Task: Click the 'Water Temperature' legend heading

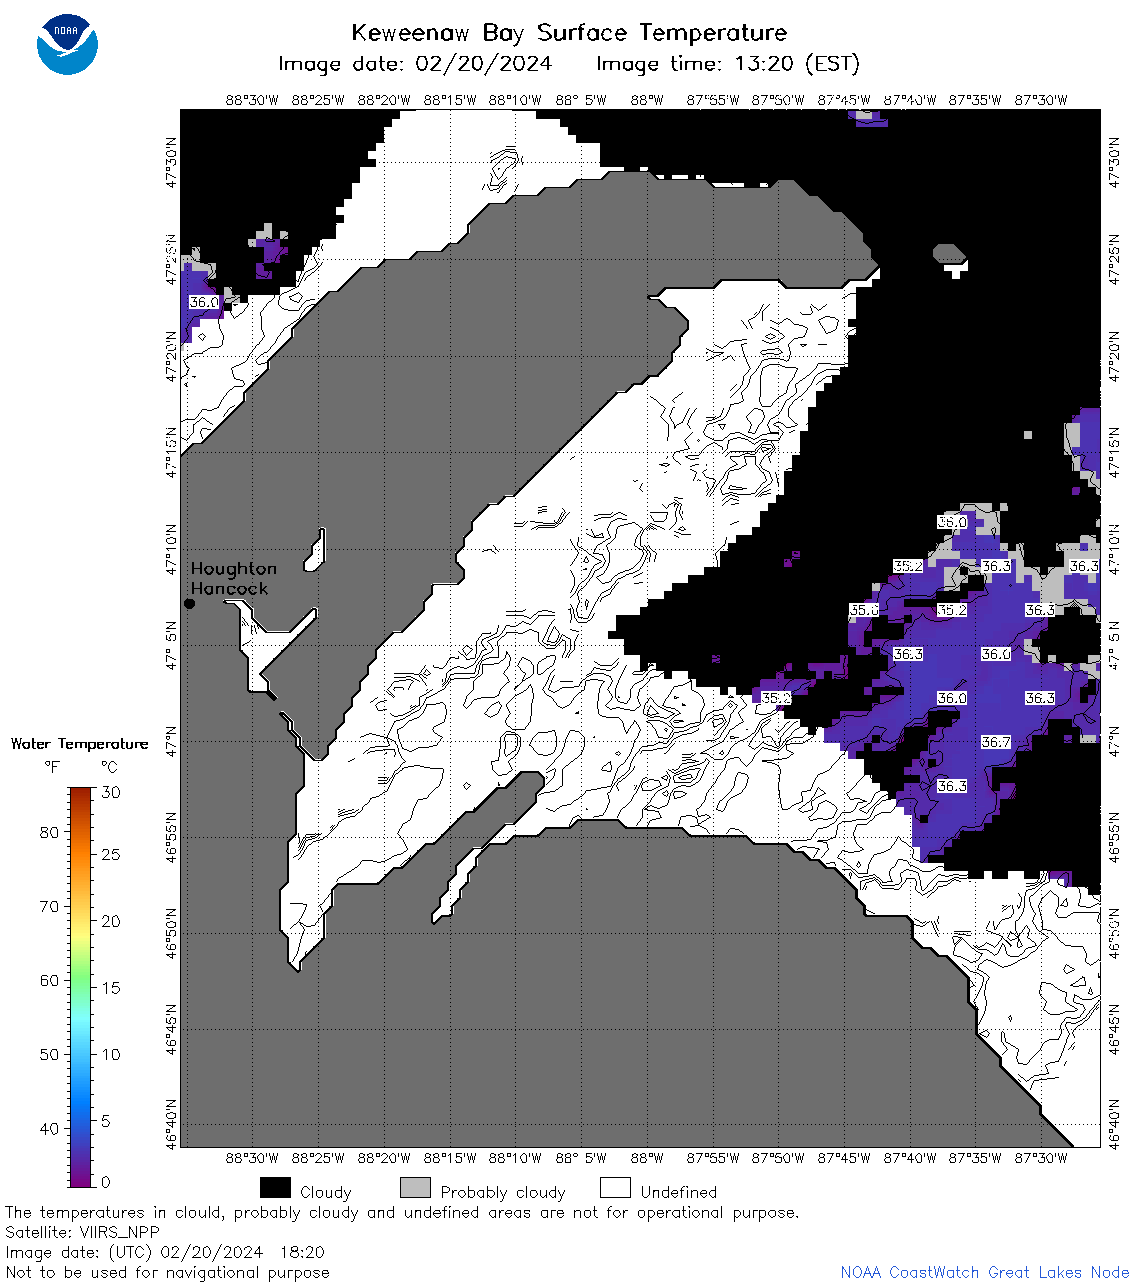Action: pyautogui.click(x=79, y=743)
